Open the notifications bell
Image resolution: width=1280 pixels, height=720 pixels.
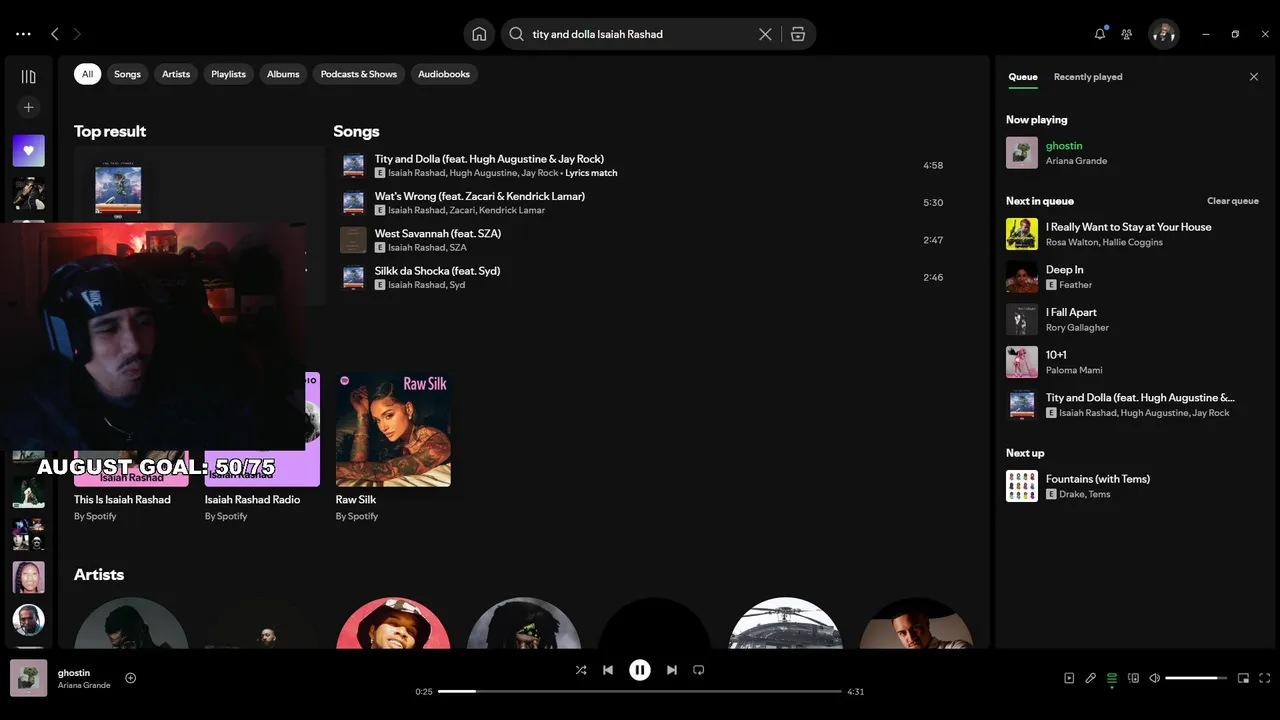[x=1100, y=34]
